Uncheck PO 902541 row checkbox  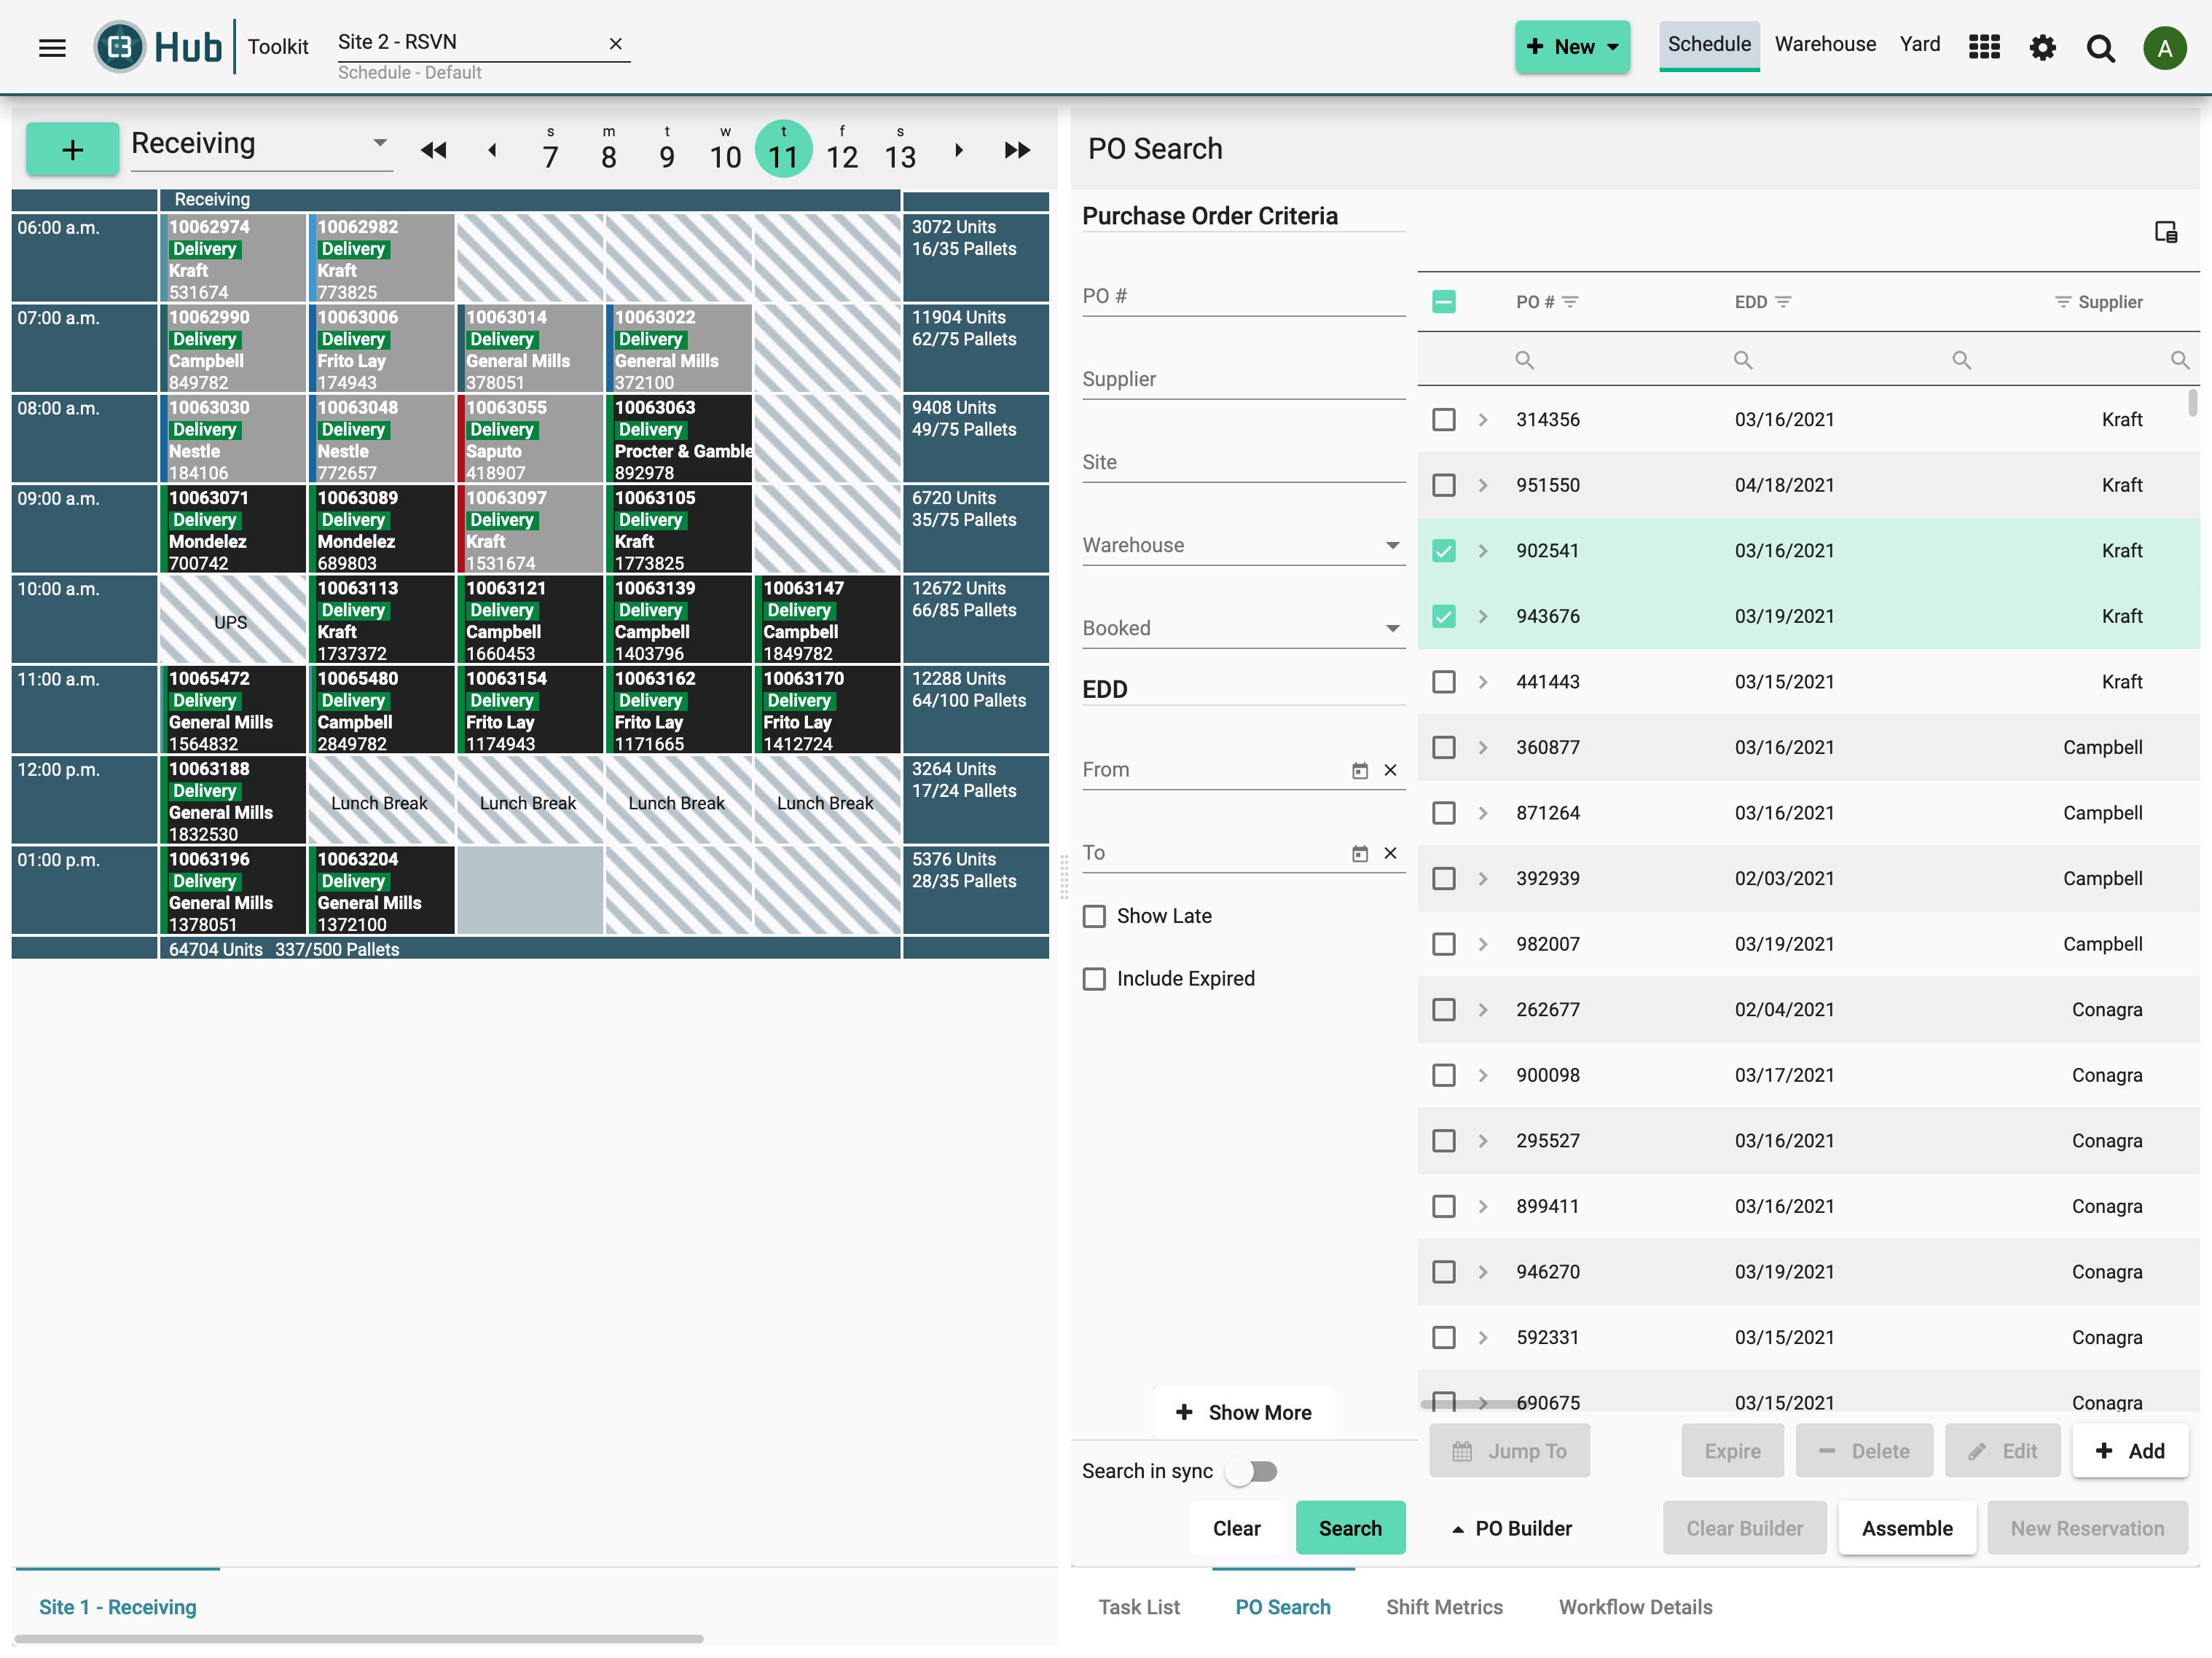click(1444, 551)
